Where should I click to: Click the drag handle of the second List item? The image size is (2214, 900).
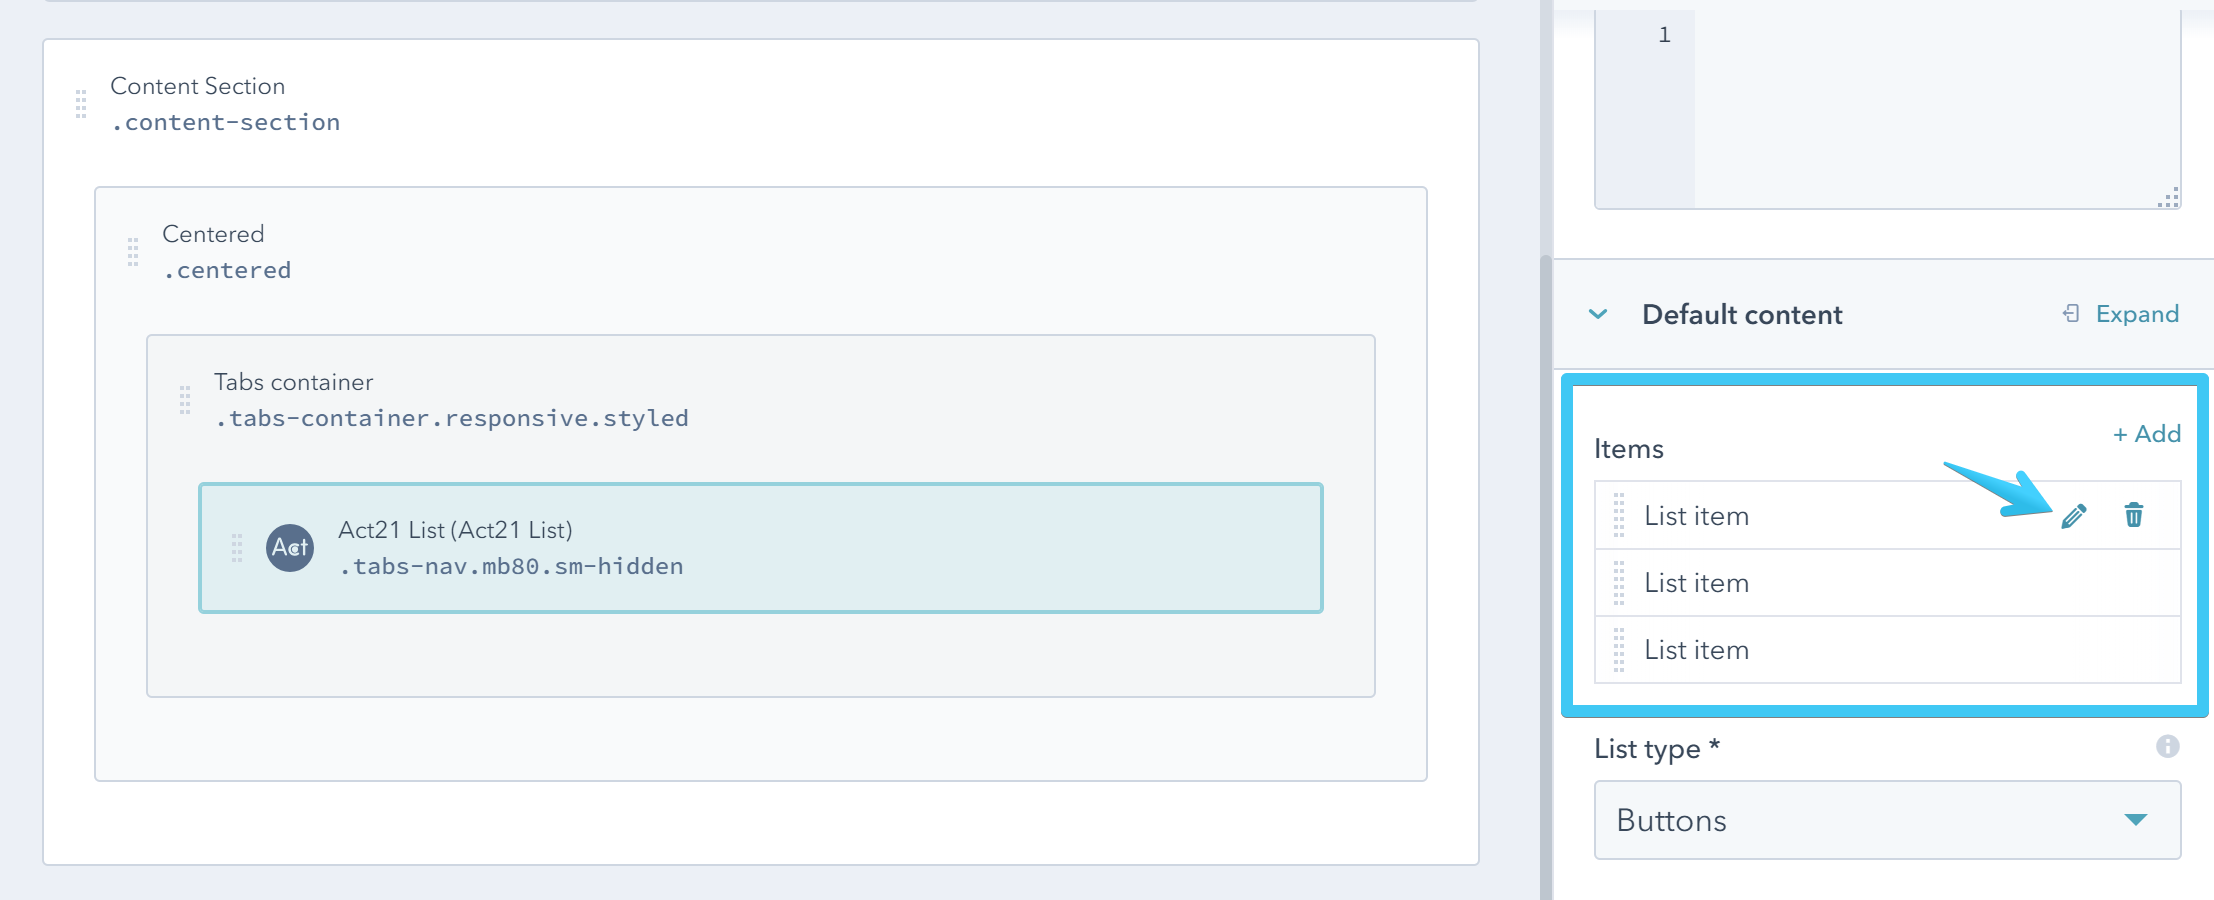[x=1619, y=583]
